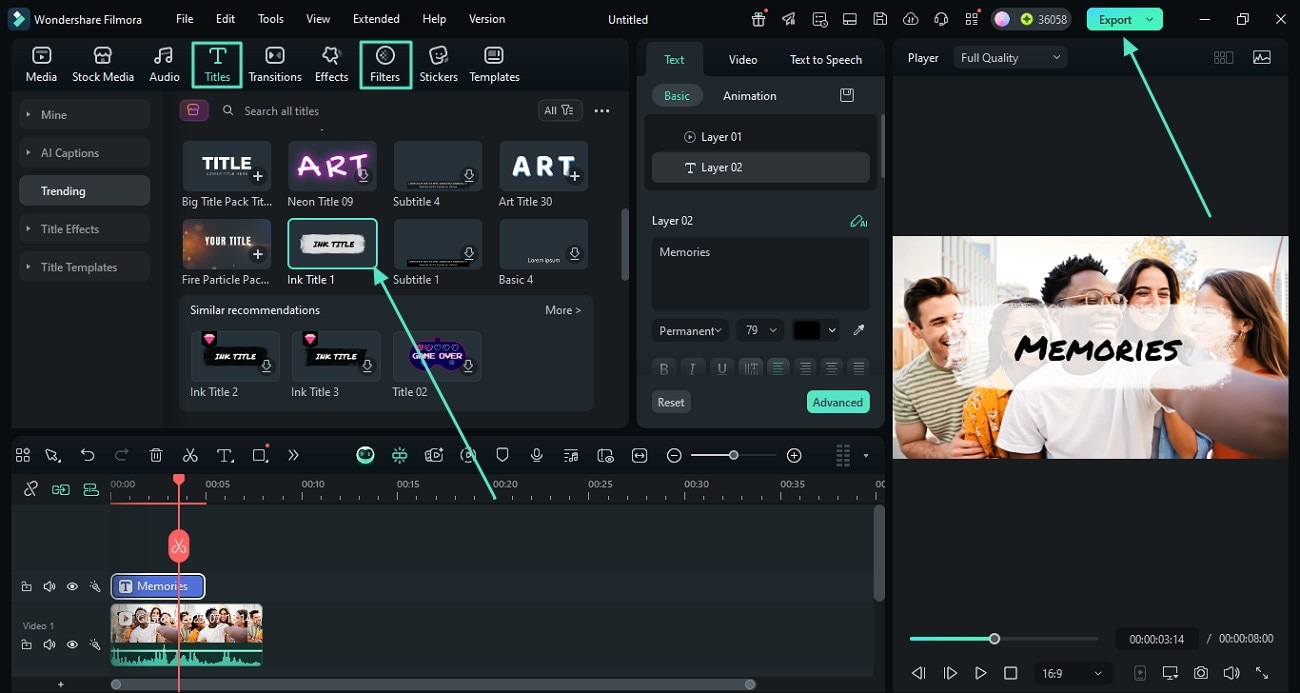Open the 16:9 aspect ratio dropdown
1300x693 pixels.
click(1072, 673)
